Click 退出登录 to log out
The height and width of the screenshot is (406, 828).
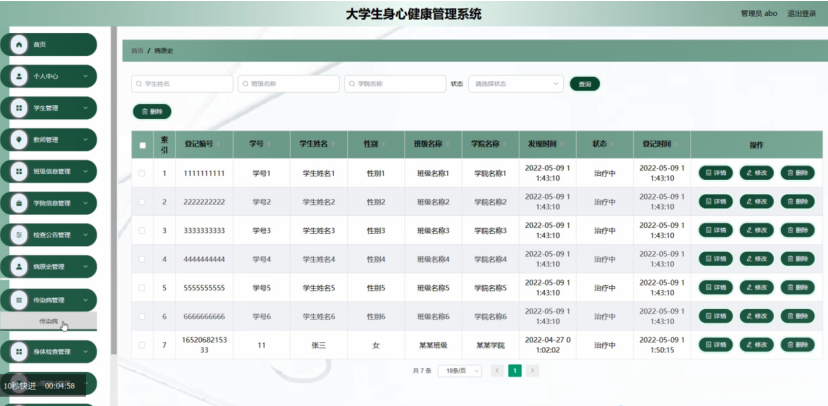pyautogui.click(x=802, y=14)
